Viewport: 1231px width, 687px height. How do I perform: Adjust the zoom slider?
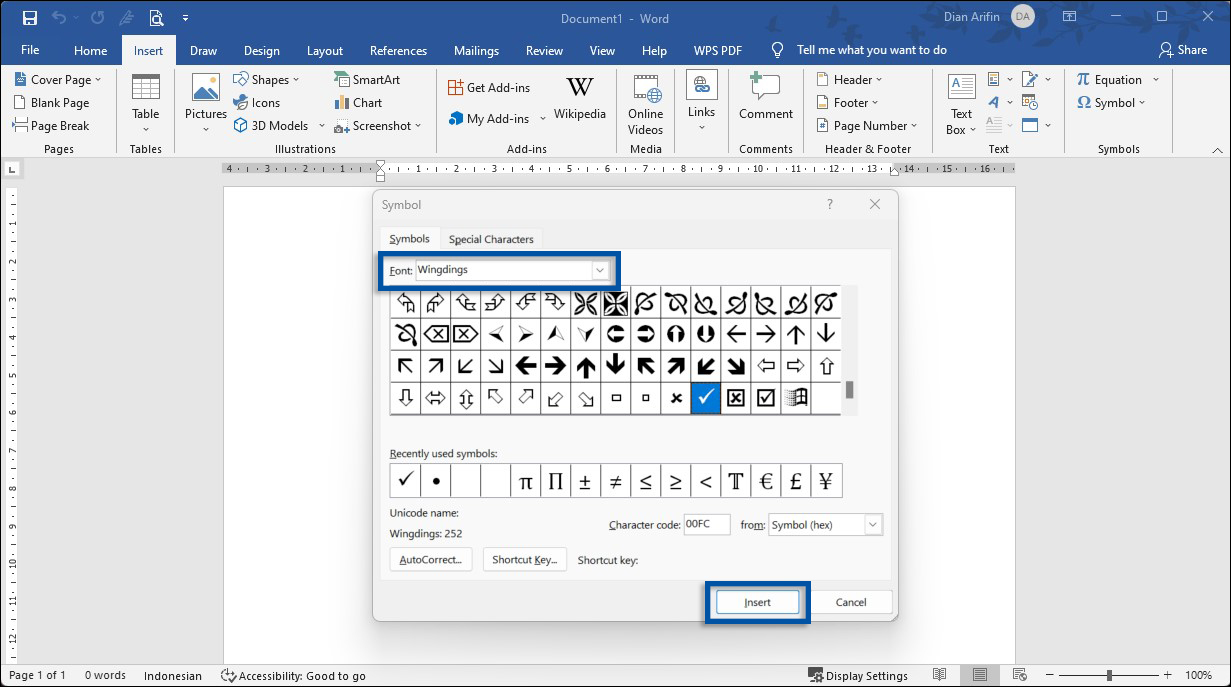point(1111,675)
